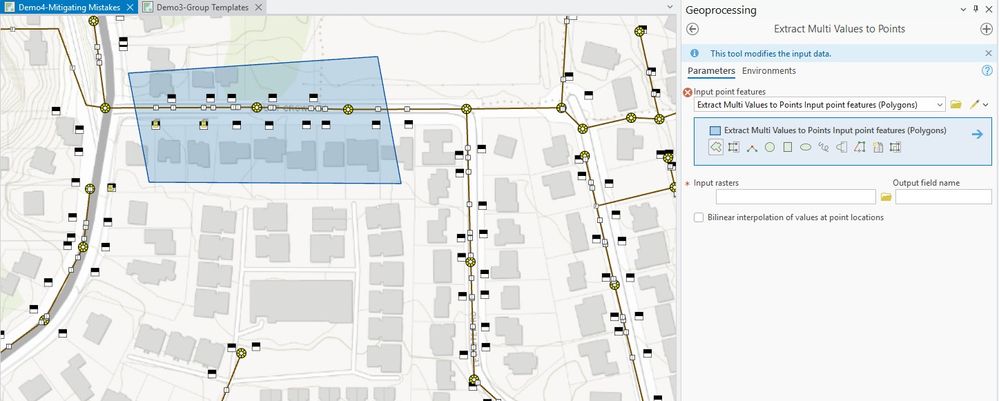
Task: Enable Bilinear interpolation of values checkbox
Action: pos(699,217)
